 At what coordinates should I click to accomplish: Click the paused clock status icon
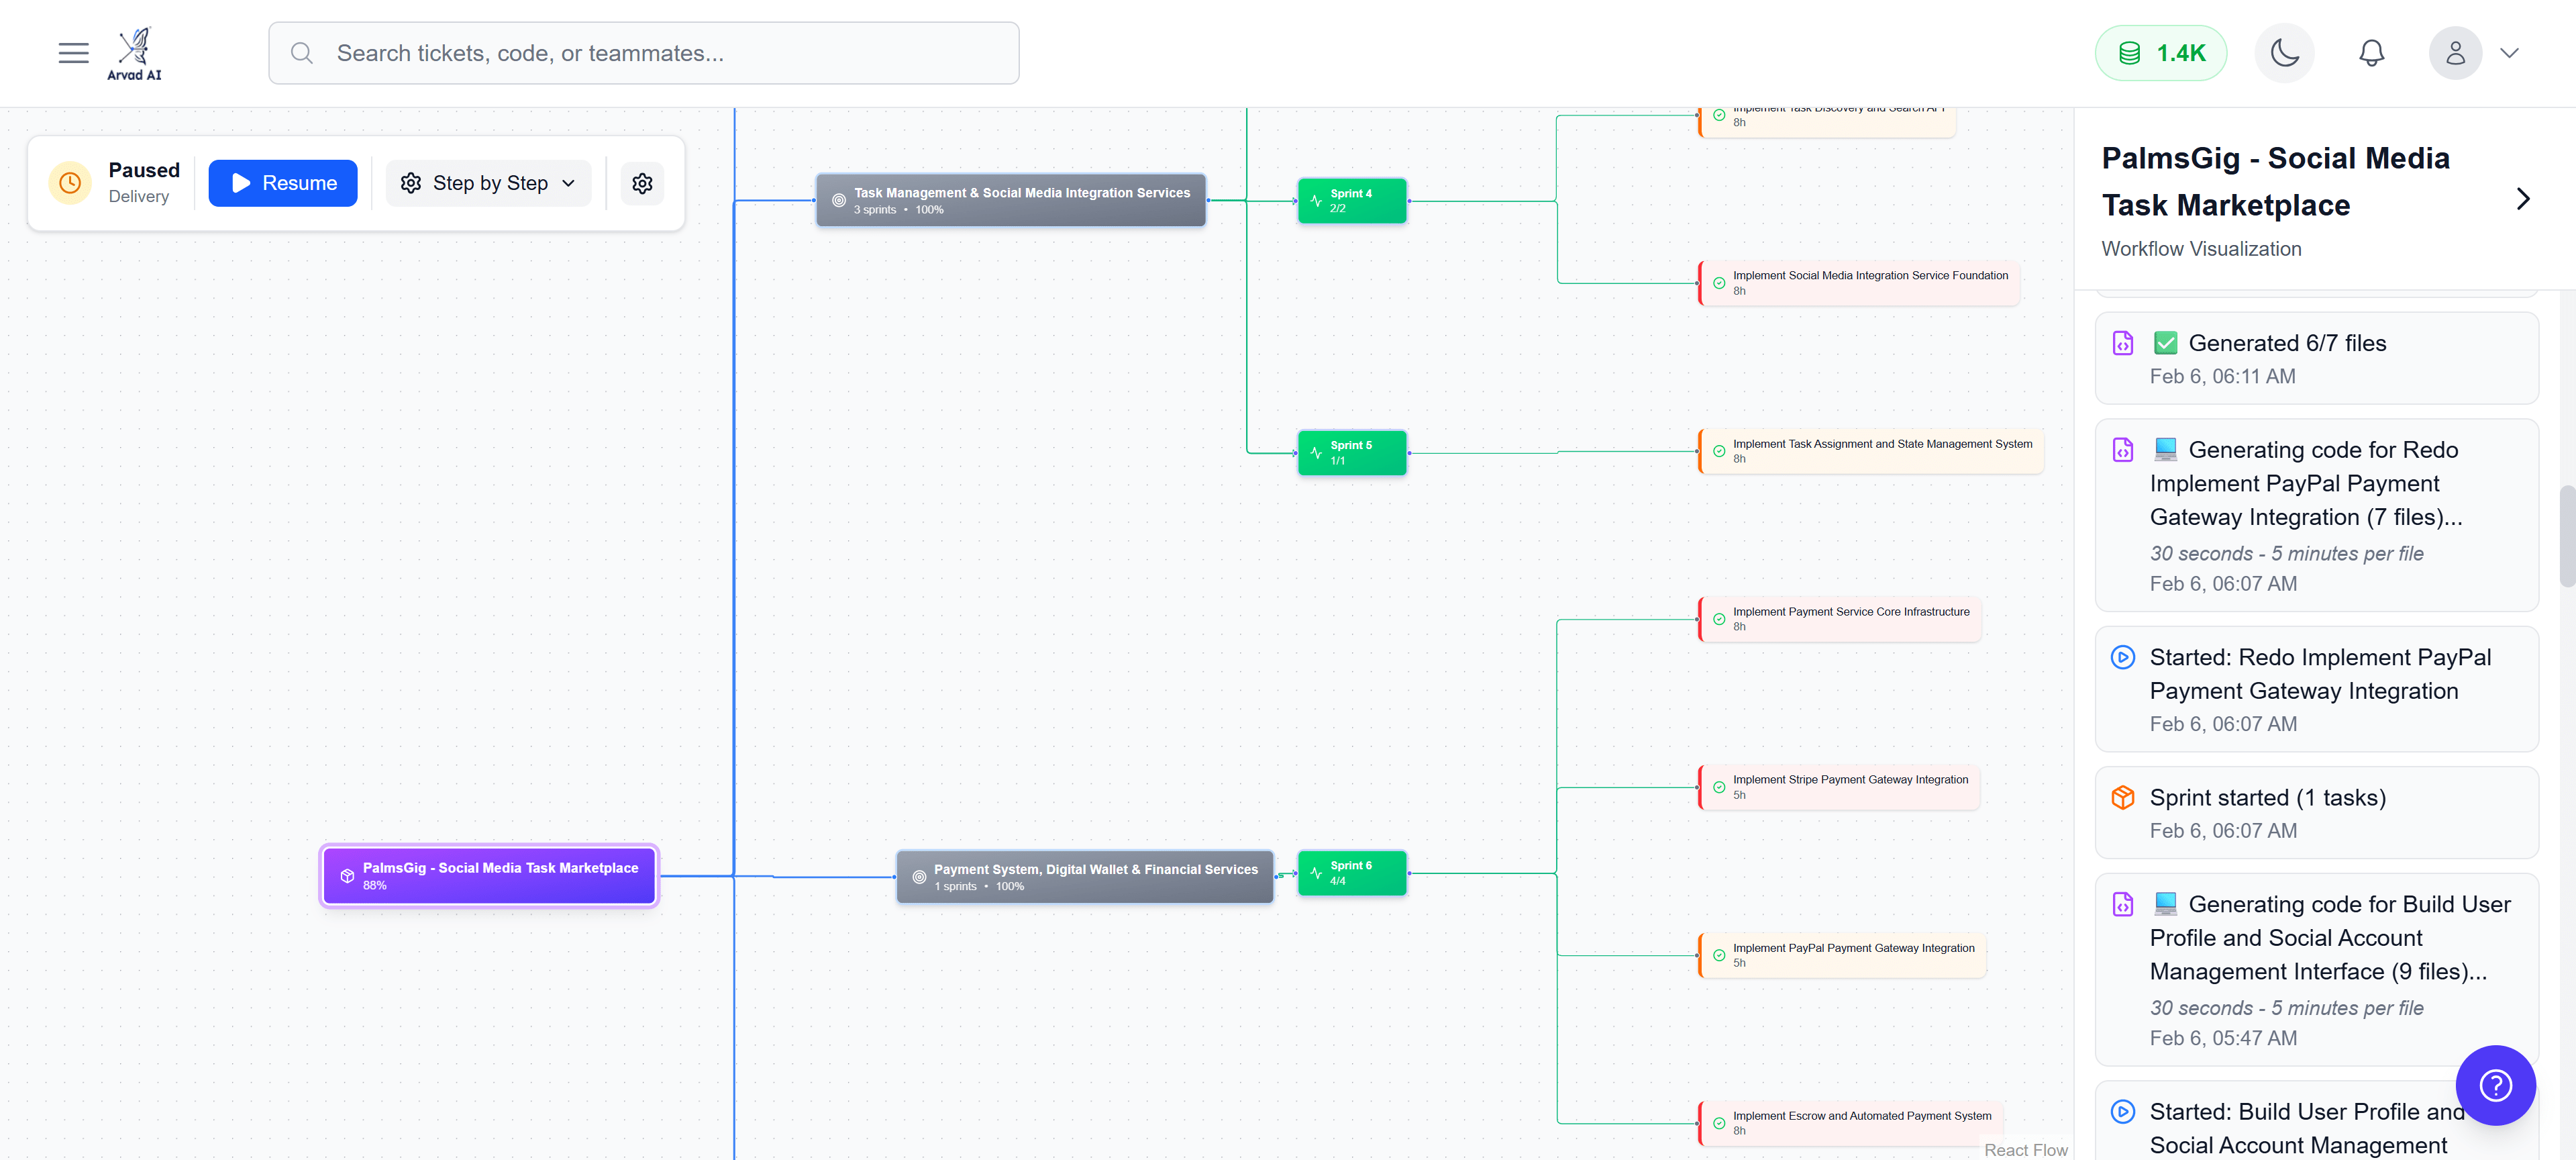pyautogui.click(x=70, y=183)
